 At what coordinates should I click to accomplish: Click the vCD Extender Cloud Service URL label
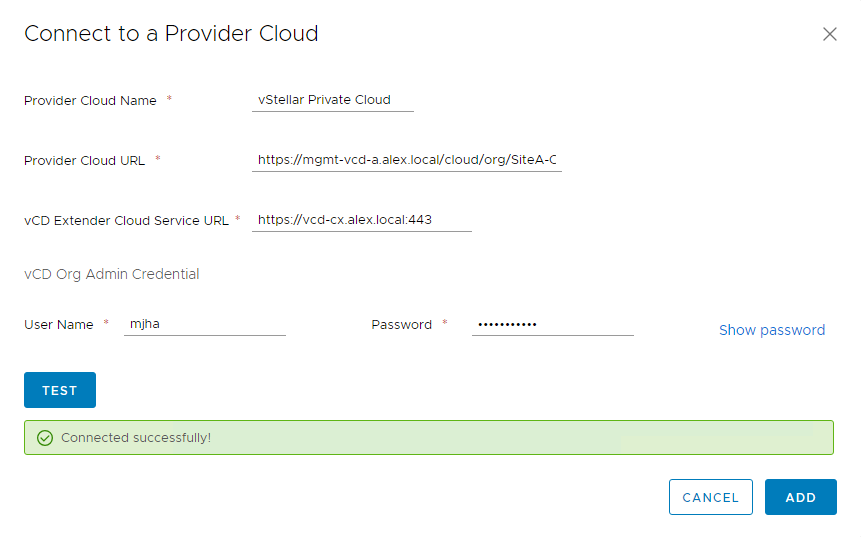(126, 220)
